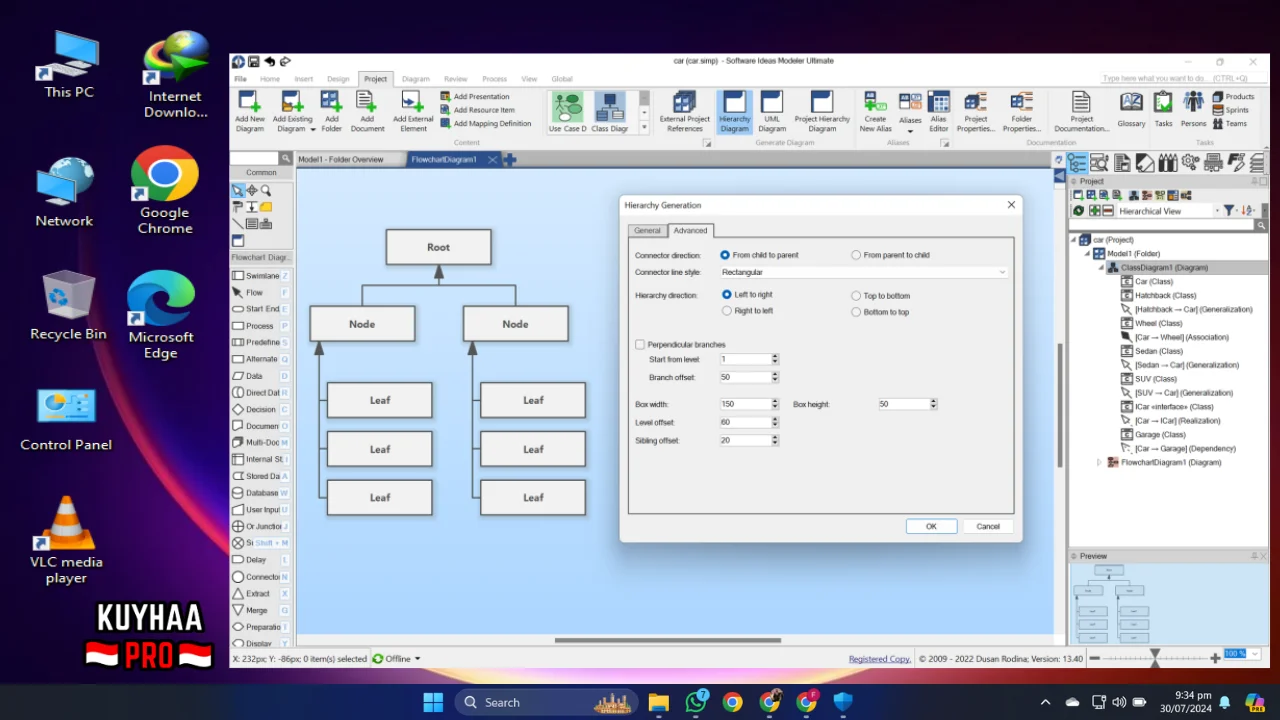Open the Diagram ribbon tab
Image resolution: width=1280 pixels, height=720 pixels.
coord(416,79)
